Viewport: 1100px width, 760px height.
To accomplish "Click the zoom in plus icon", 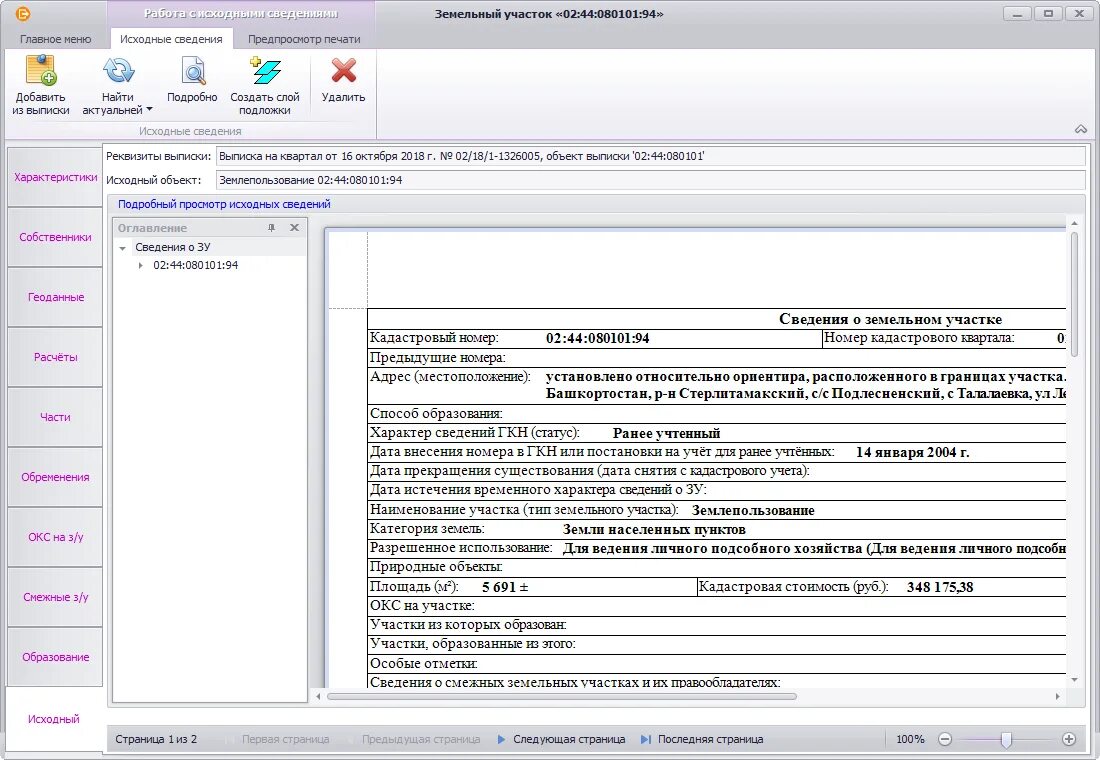I will pos(1069,739).
